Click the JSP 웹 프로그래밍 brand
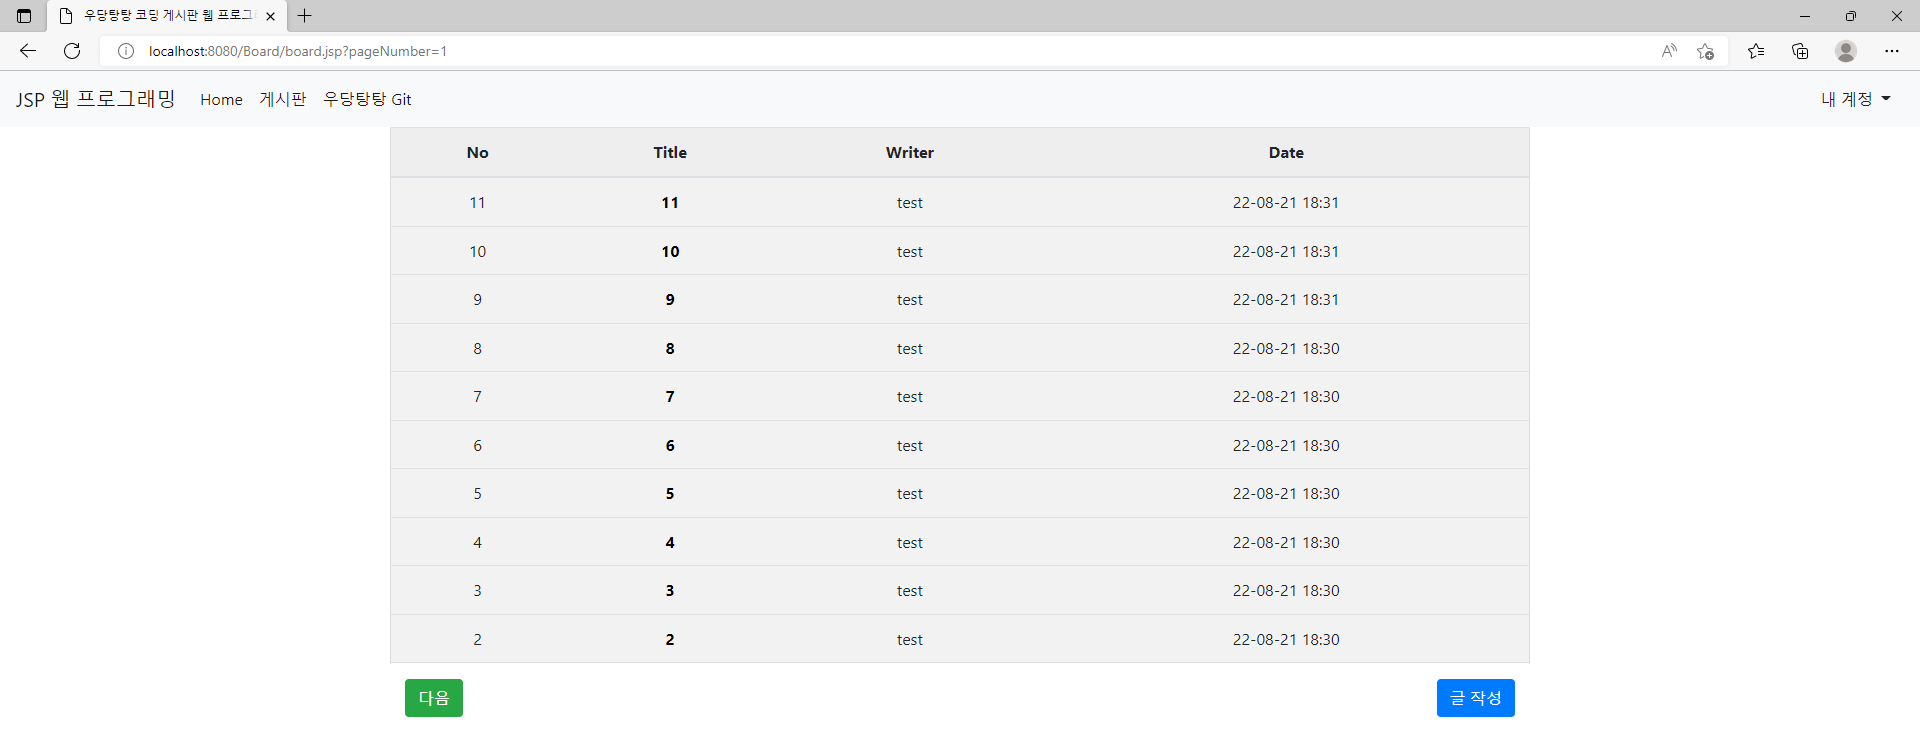Image resolution: width=1920 pixels, height=733 pixels. click(x=96, y=99)
